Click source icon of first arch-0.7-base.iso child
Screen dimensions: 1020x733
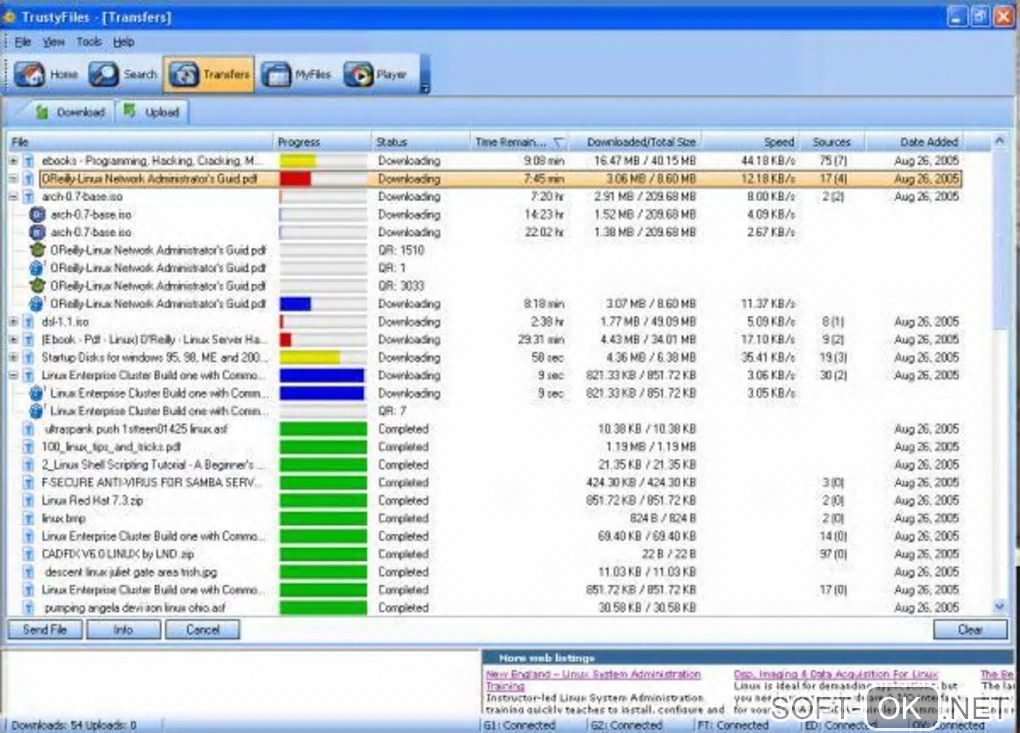click(x=37, y=214)
